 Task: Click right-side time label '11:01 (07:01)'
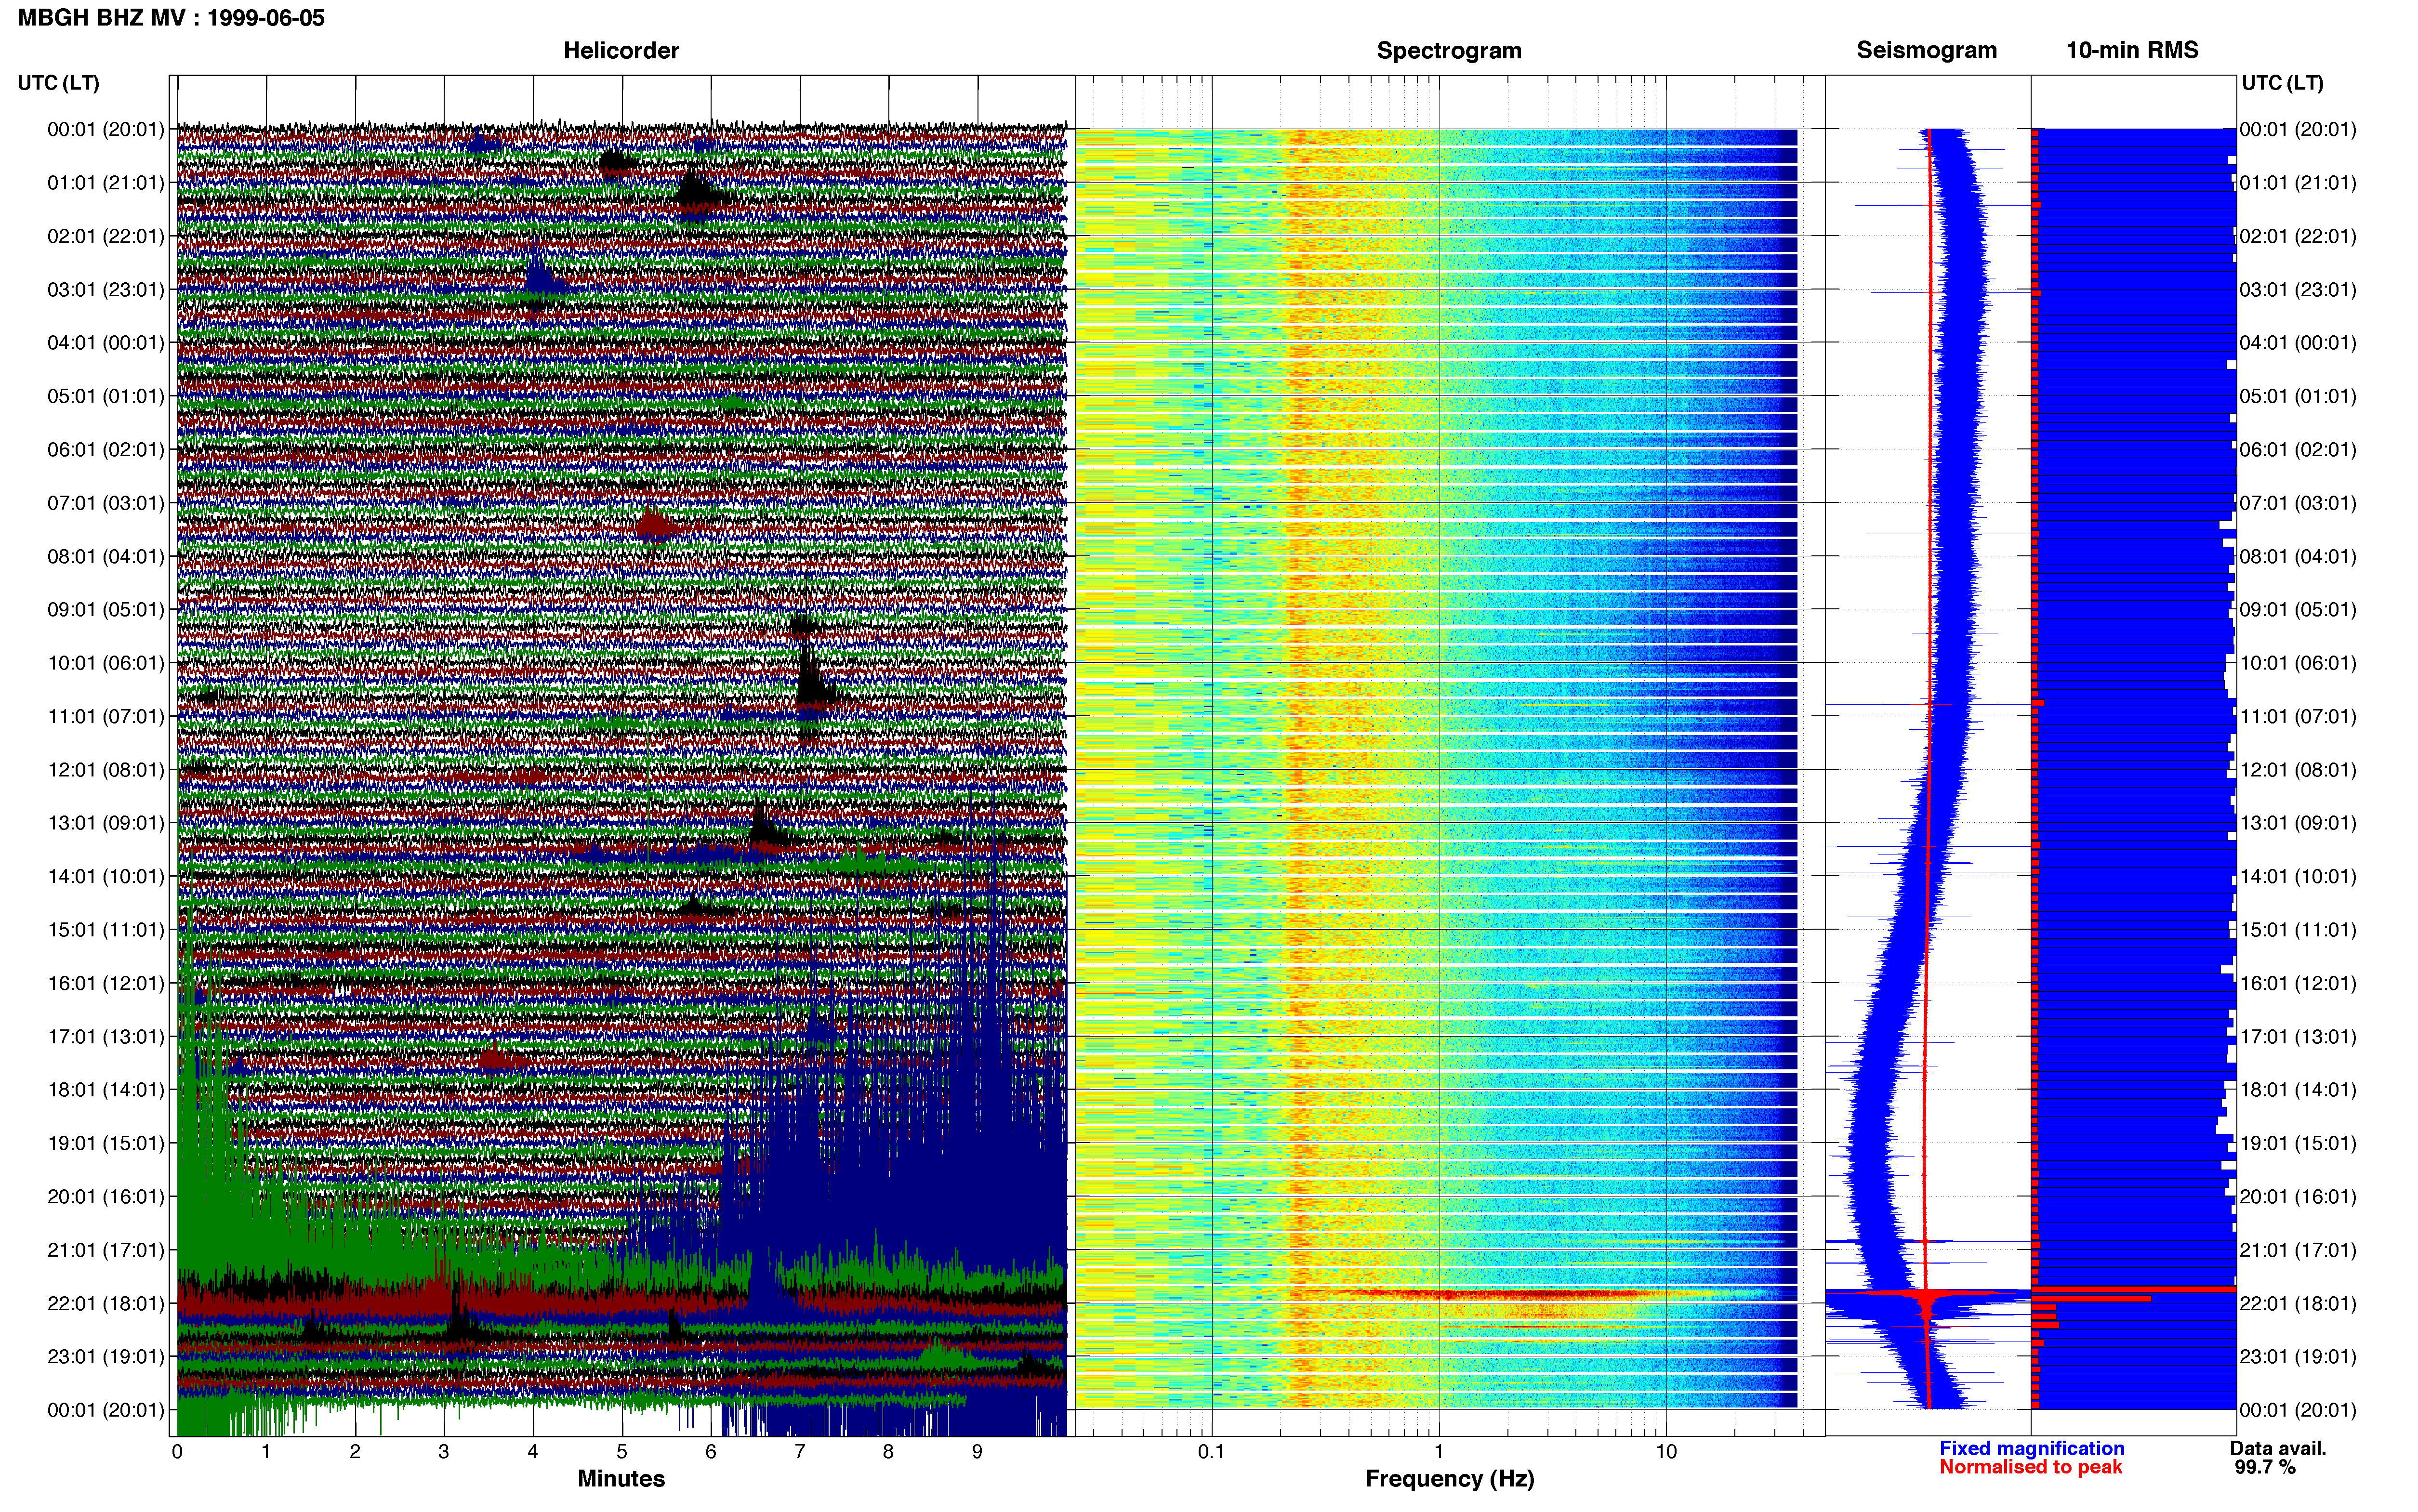click(x=2298, y=716)
